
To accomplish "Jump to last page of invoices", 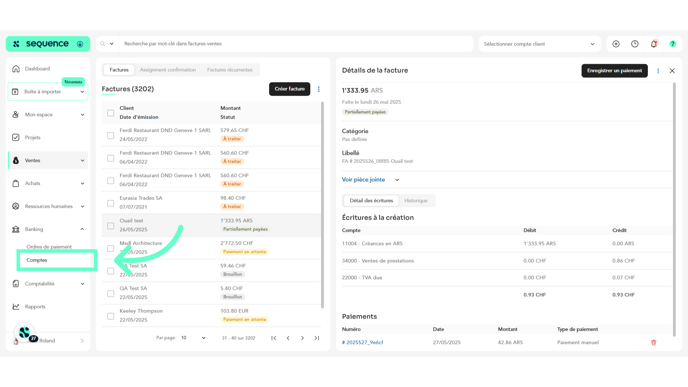I will 317,338.
